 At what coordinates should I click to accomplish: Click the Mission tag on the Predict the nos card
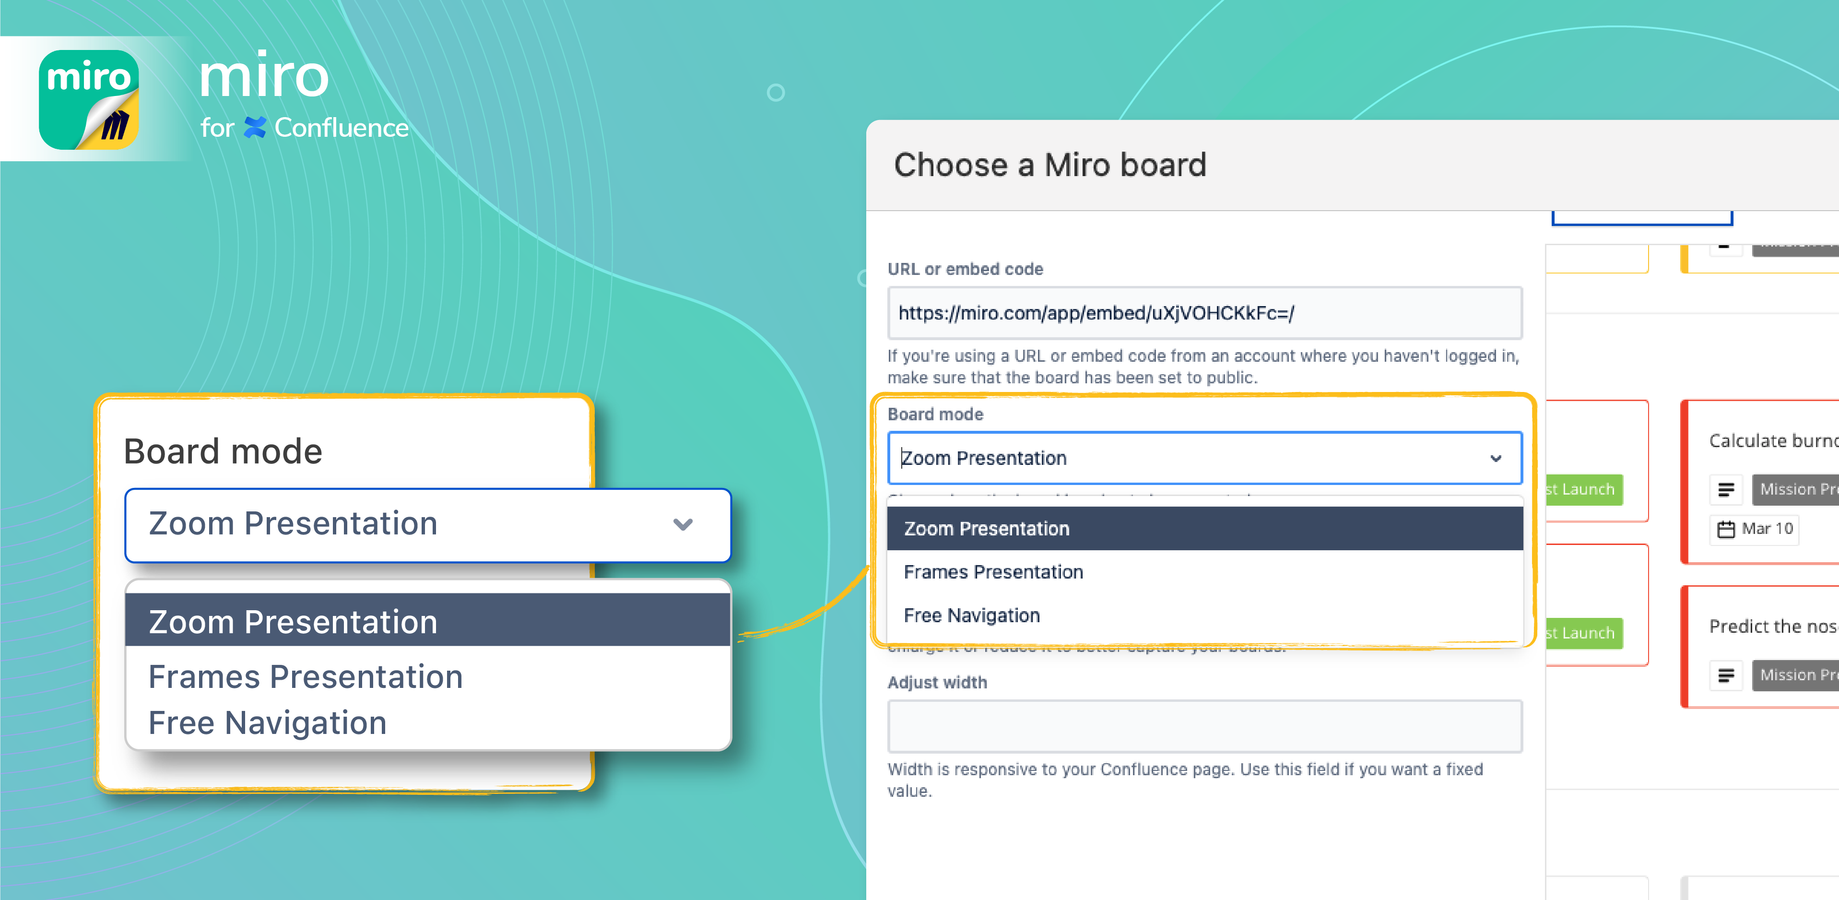coord(1796,675)
